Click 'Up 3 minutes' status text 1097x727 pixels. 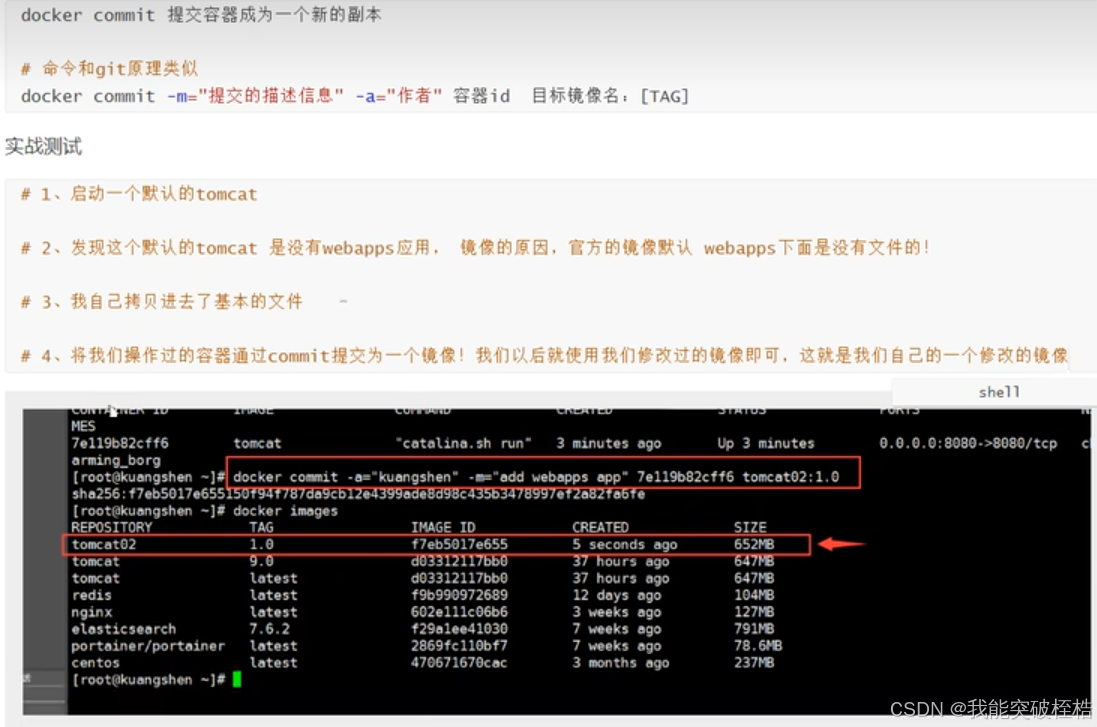pos(766,443)
